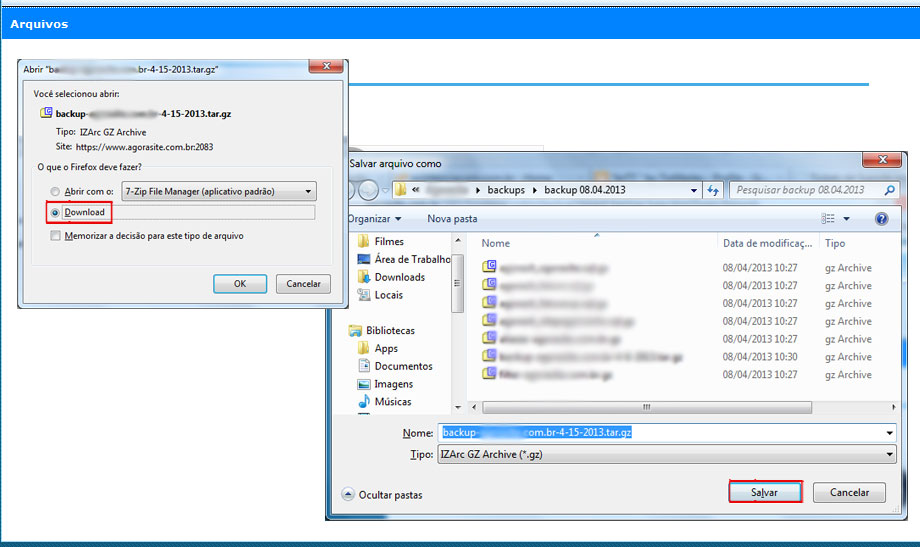Click the Imagens icon
The height and width of the screenshot is (547, 920).
pos(364,384)
